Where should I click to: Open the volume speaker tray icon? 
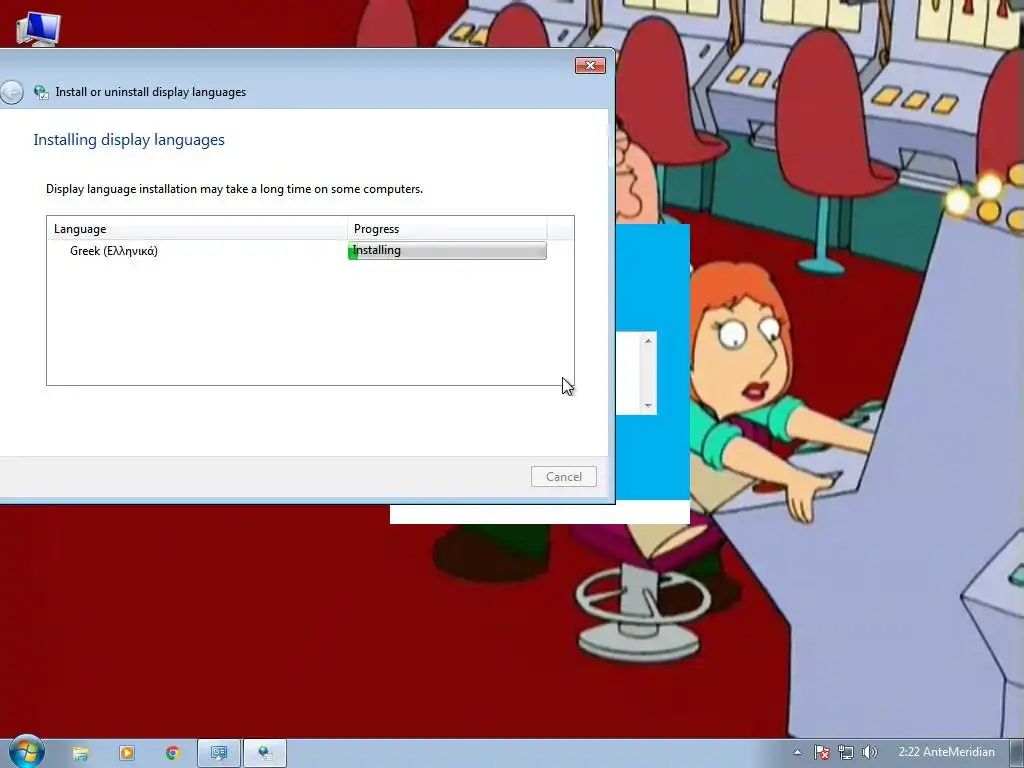[x=869, y=752]
